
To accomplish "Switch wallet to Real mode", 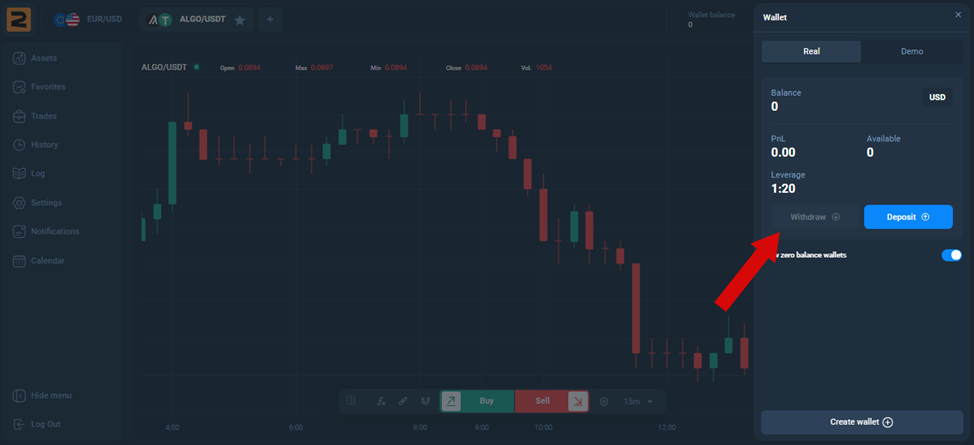I will 811,51.
